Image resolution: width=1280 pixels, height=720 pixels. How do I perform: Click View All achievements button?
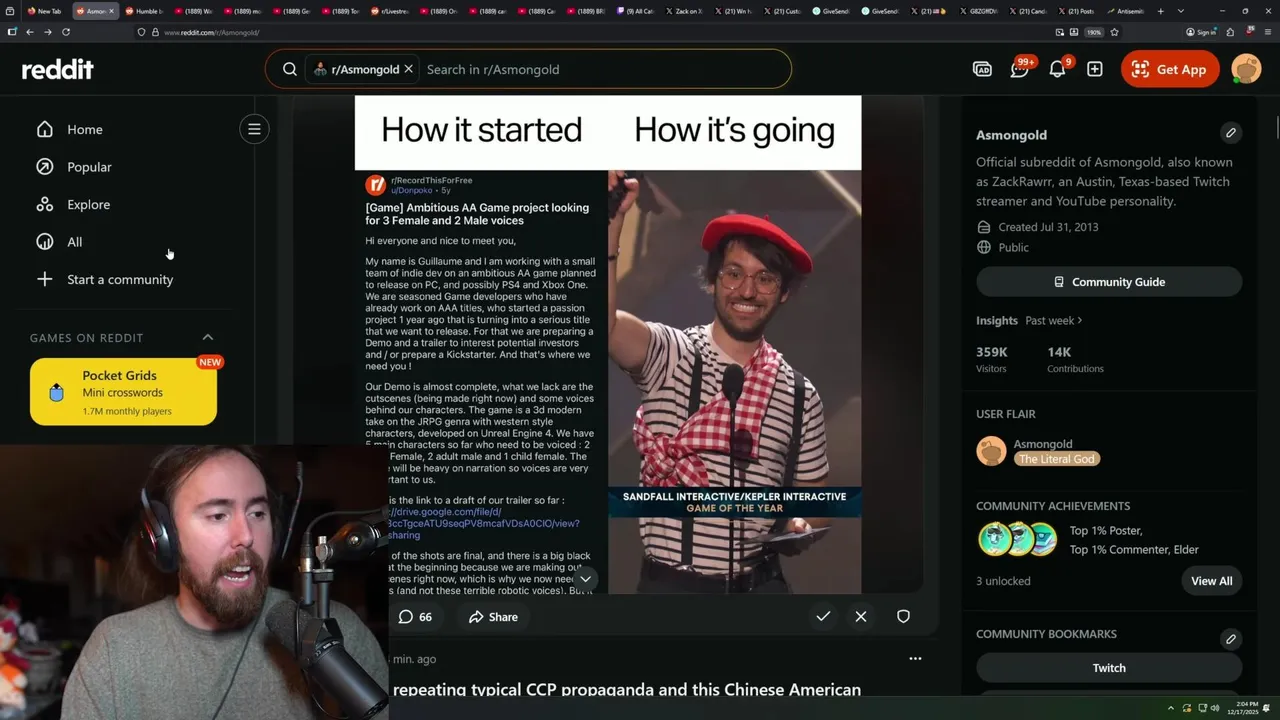pos(1211,581)
